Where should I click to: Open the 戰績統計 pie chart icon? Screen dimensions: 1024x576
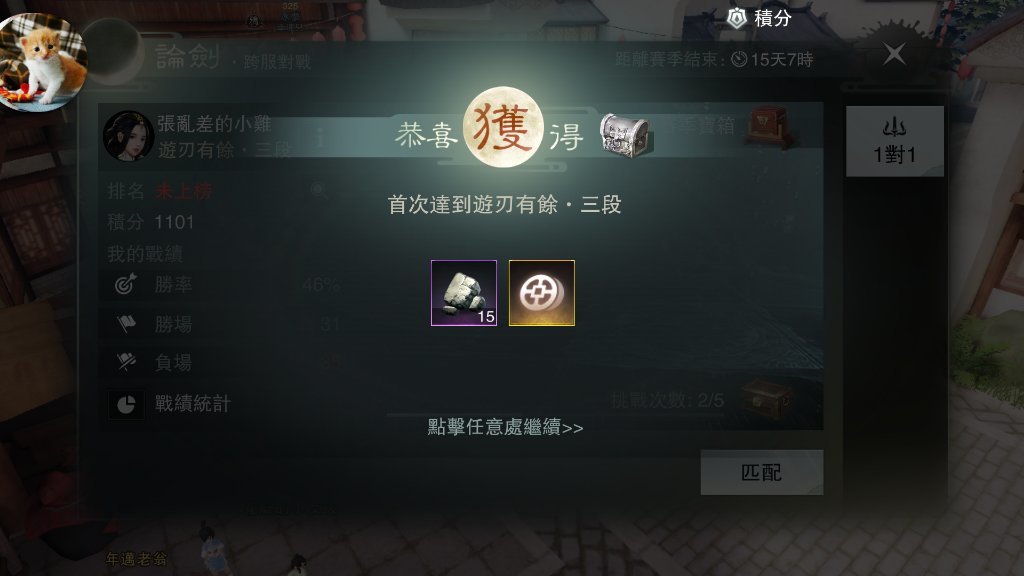point(126,404)
